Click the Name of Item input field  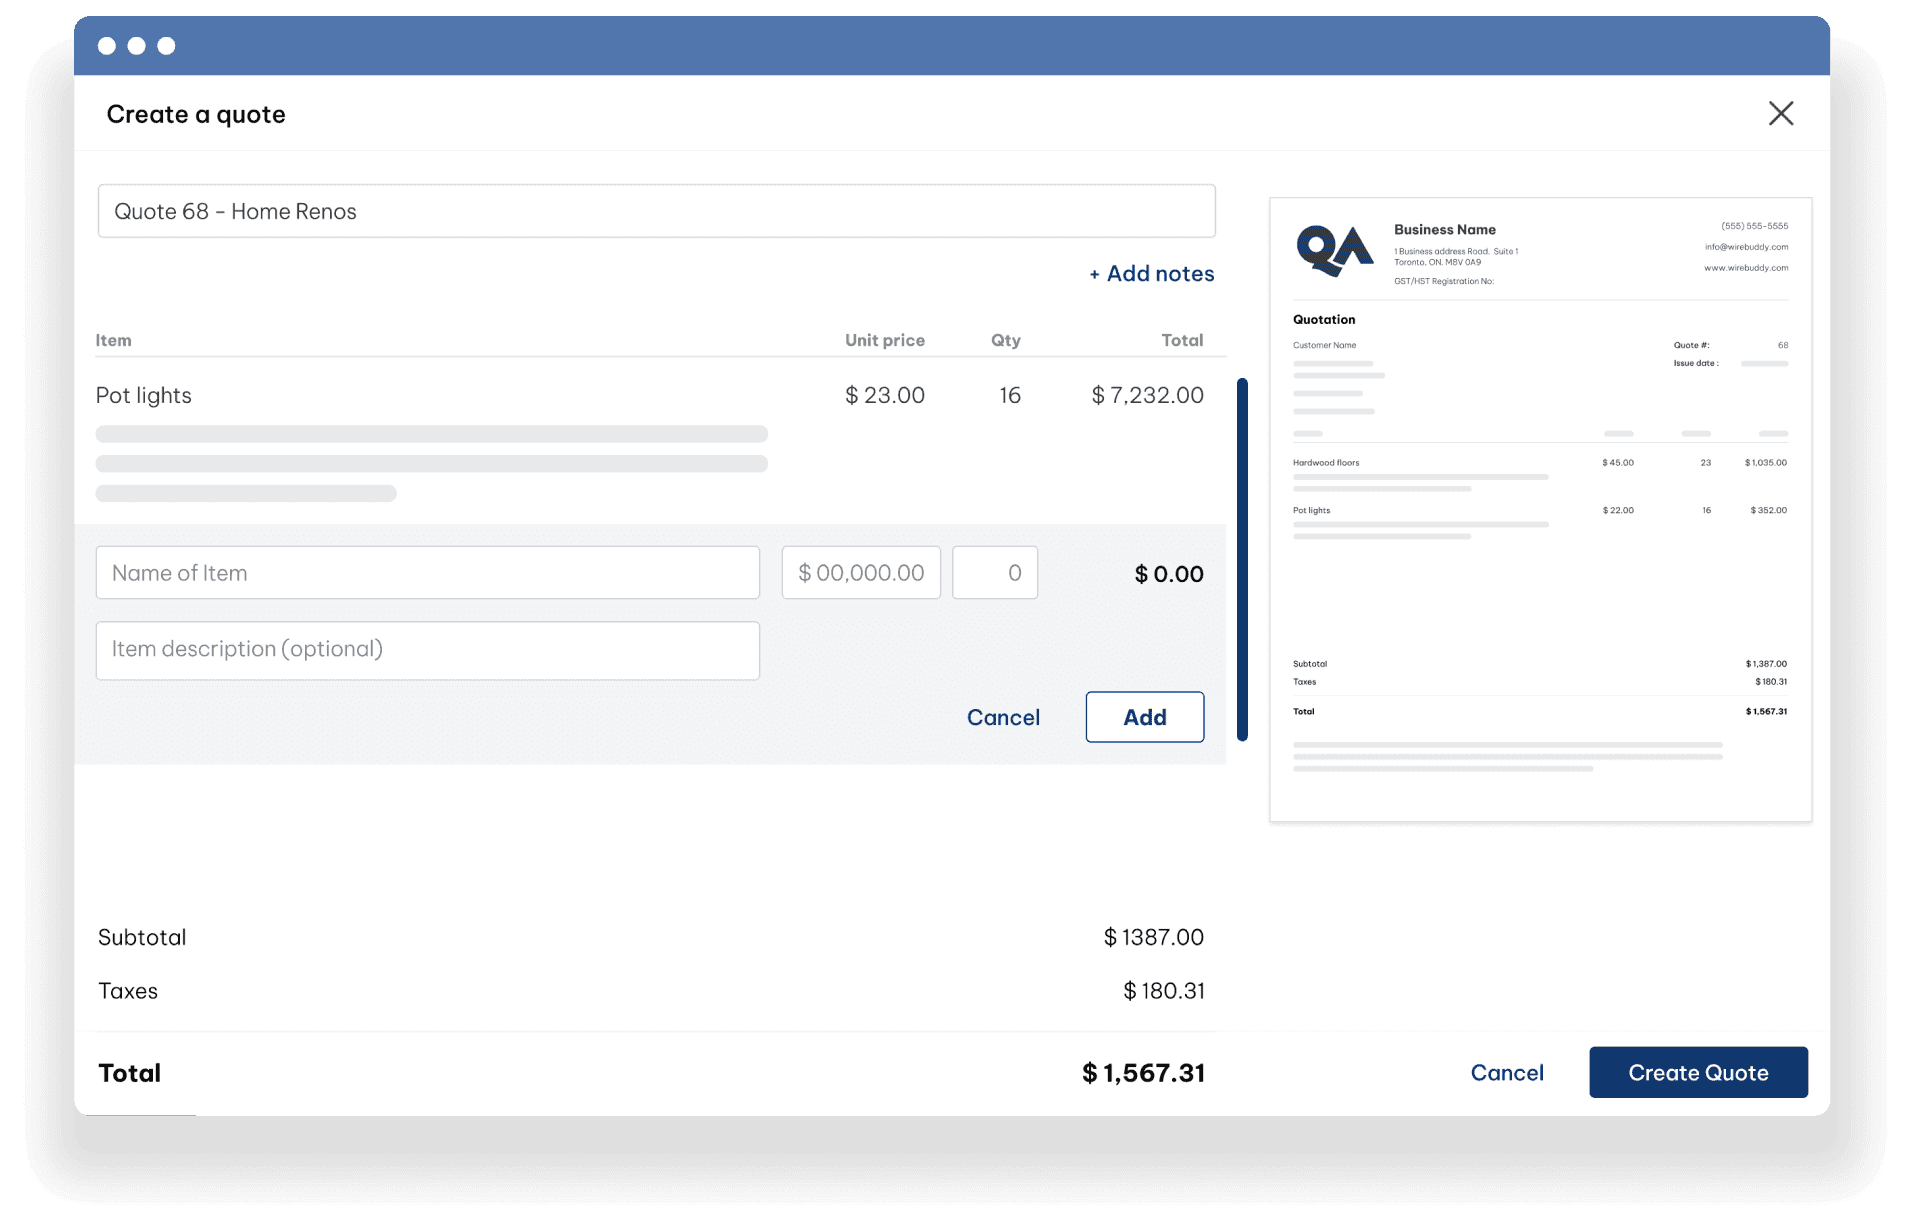[x=427, y=573]
